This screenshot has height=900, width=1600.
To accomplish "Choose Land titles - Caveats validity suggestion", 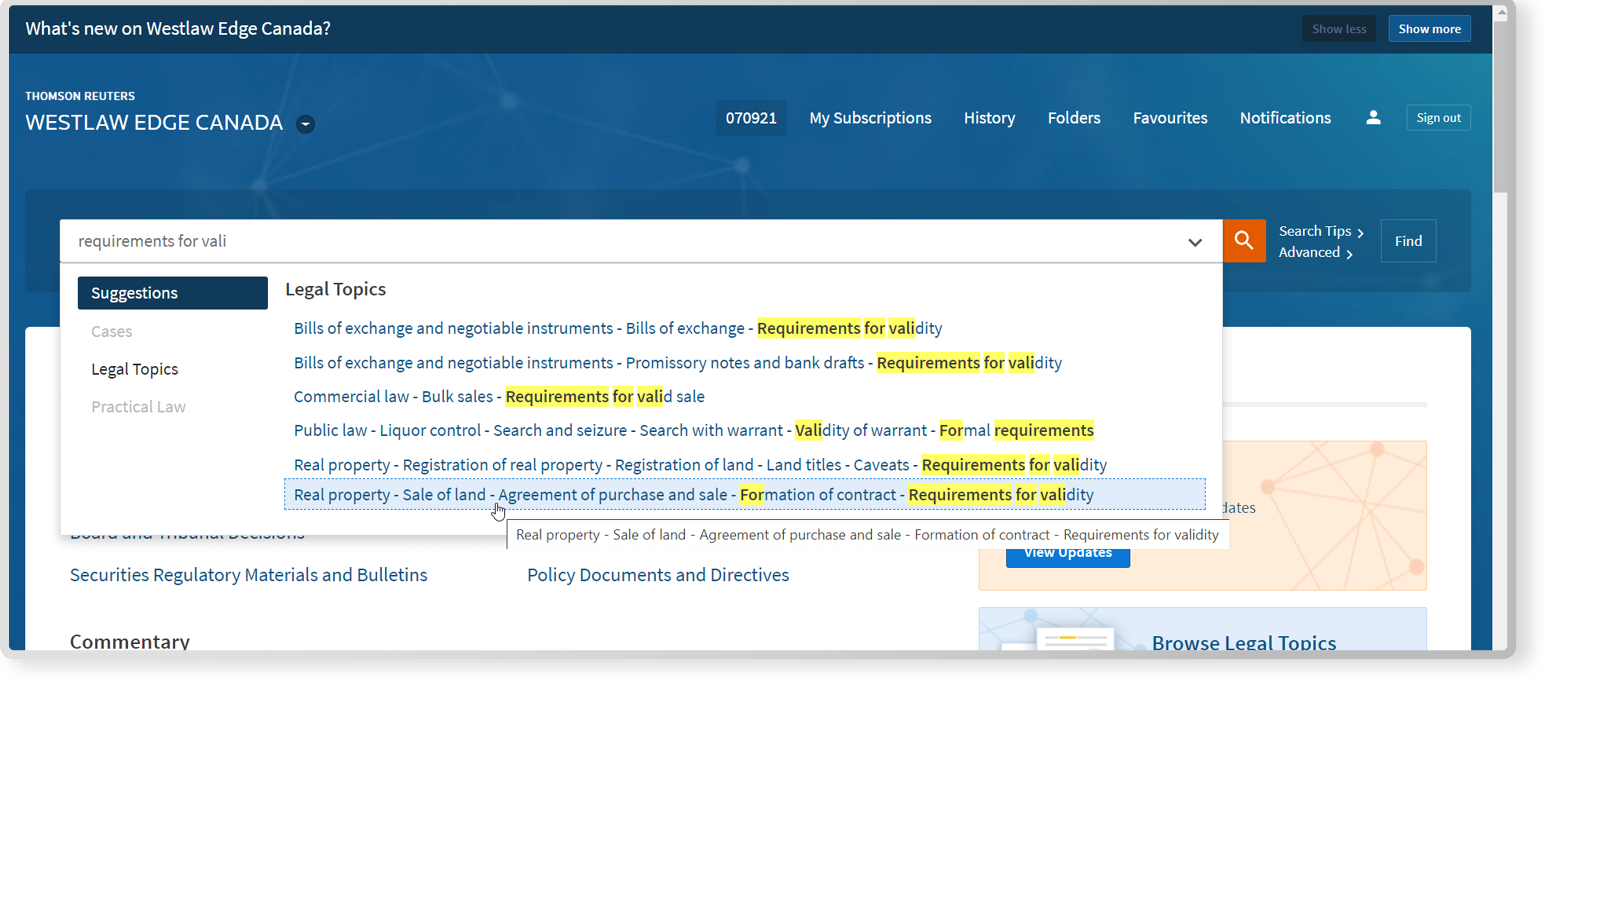I will (700, 465).
